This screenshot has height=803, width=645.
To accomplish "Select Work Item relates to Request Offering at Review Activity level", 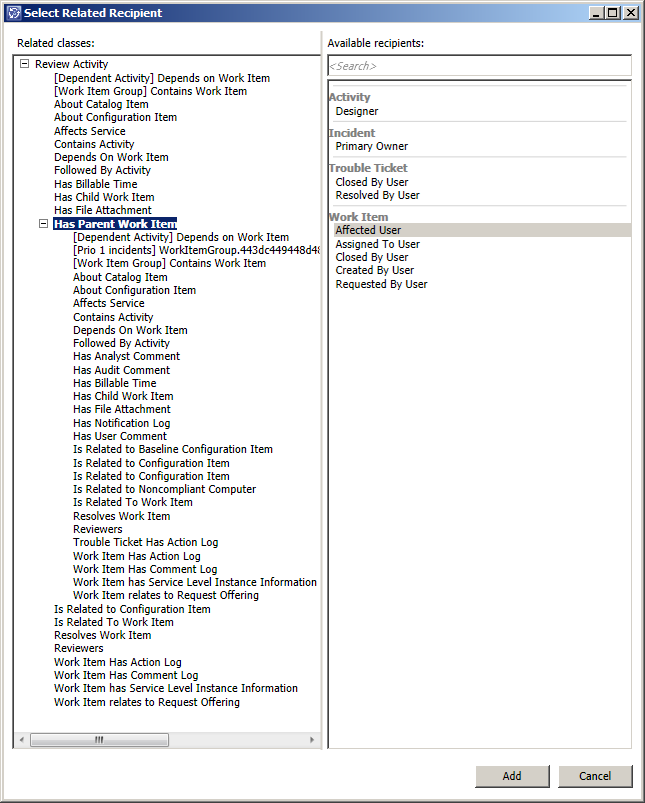I will point(147,702).
